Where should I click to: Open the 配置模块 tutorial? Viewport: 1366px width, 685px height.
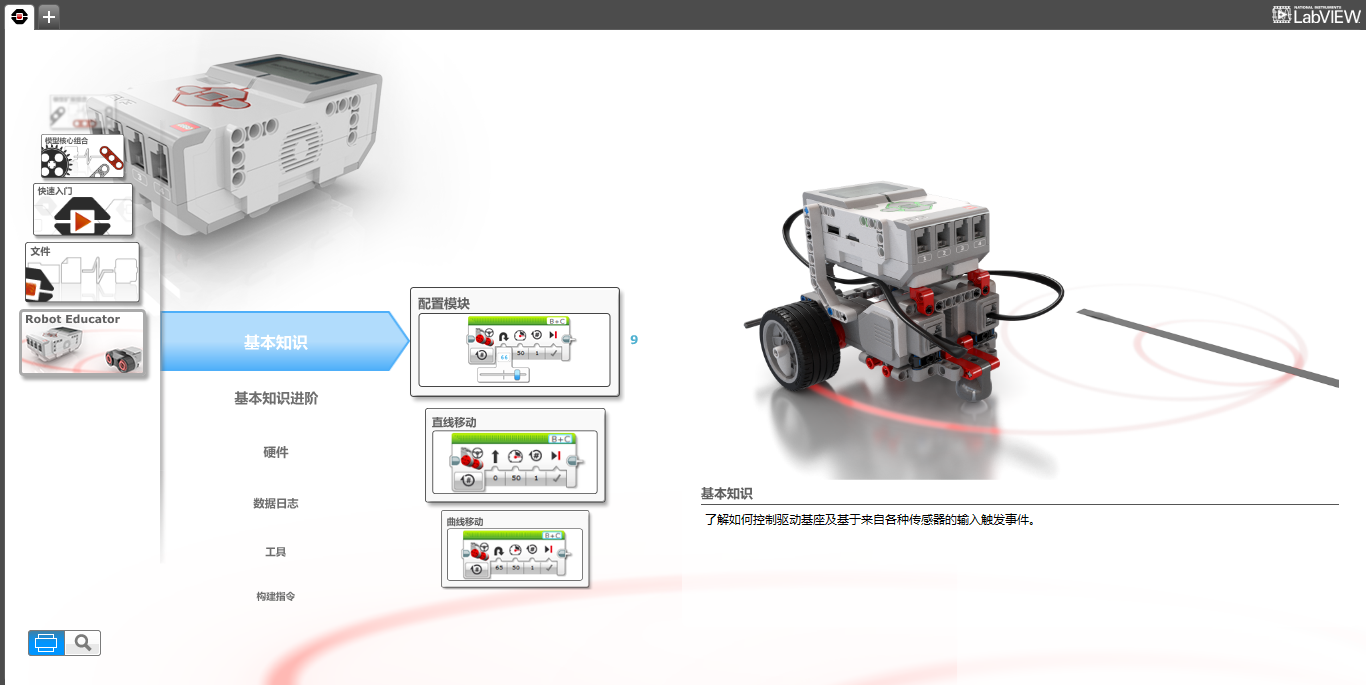click(x=515, y=341)
